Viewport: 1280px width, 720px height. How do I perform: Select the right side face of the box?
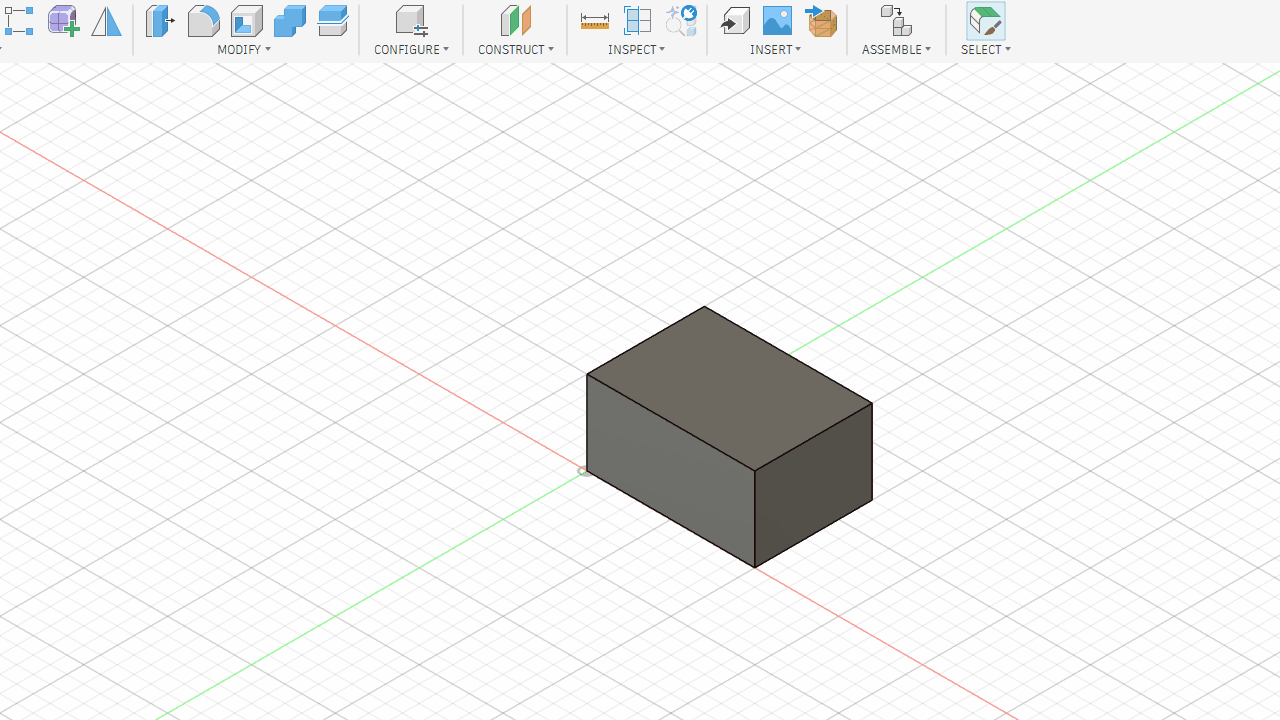pyautogui.click(x=813, y=485)
